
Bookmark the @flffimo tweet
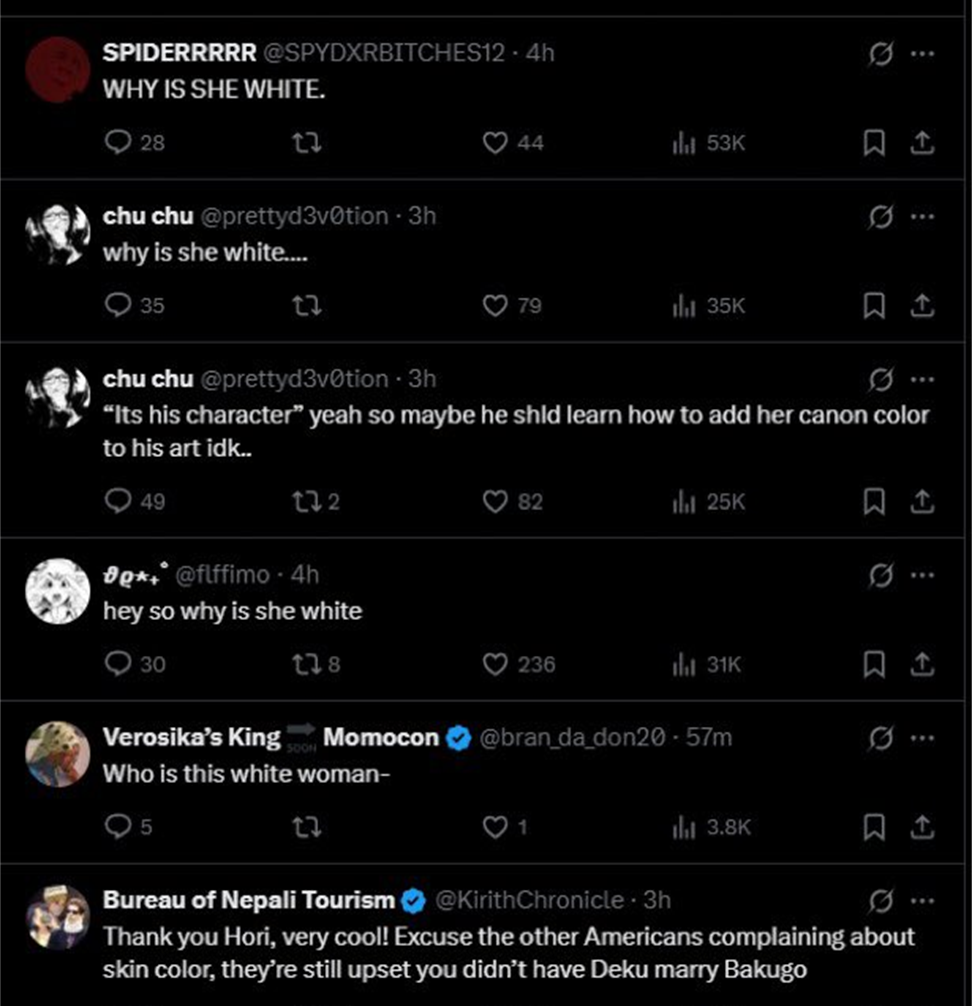[x=873, y=664]
